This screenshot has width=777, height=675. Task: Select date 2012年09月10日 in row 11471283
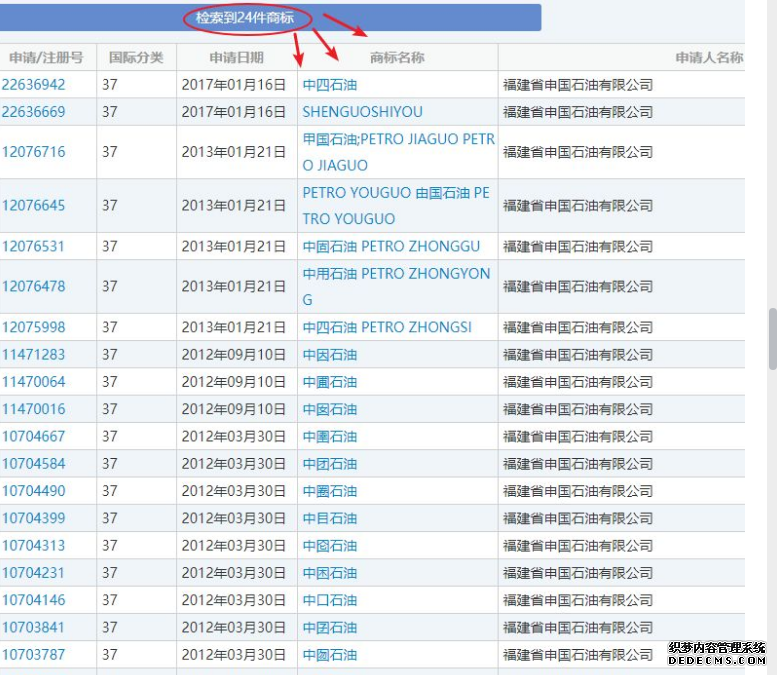(x=233, y=355)
